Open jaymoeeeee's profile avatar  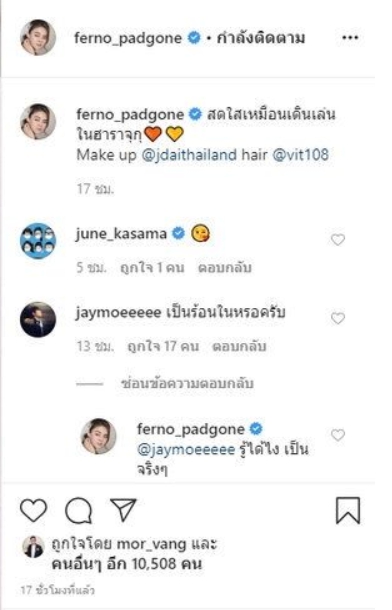pyautogui.click(x=38, y=319)
